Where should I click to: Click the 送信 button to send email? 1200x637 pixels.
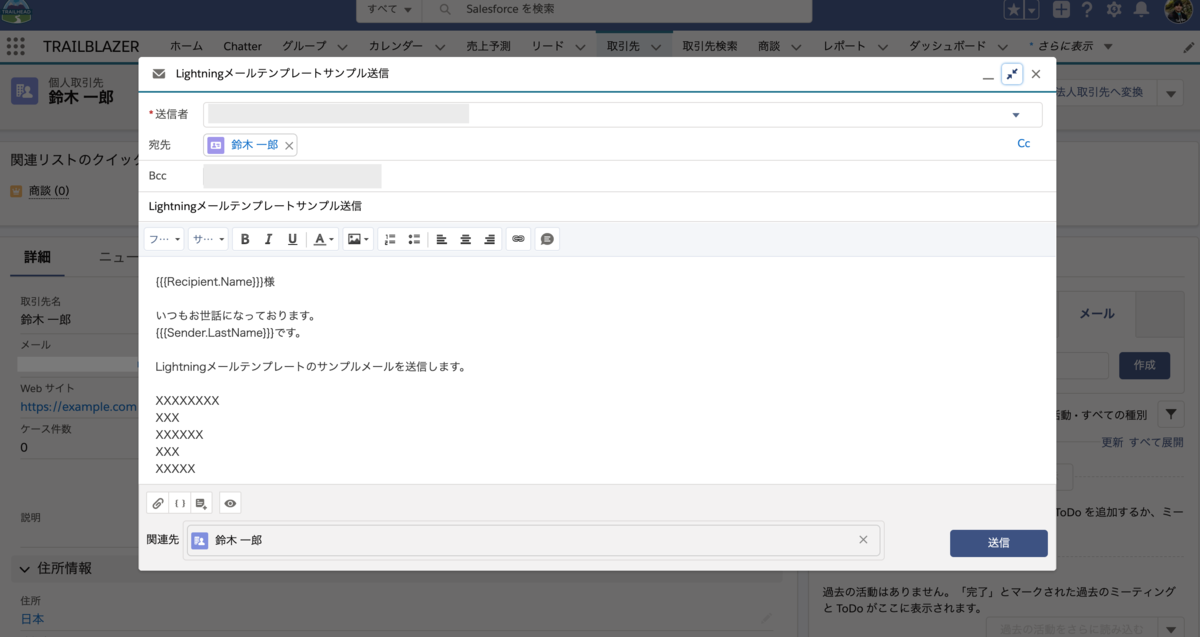pyautogui.click(x=998, y=543)
